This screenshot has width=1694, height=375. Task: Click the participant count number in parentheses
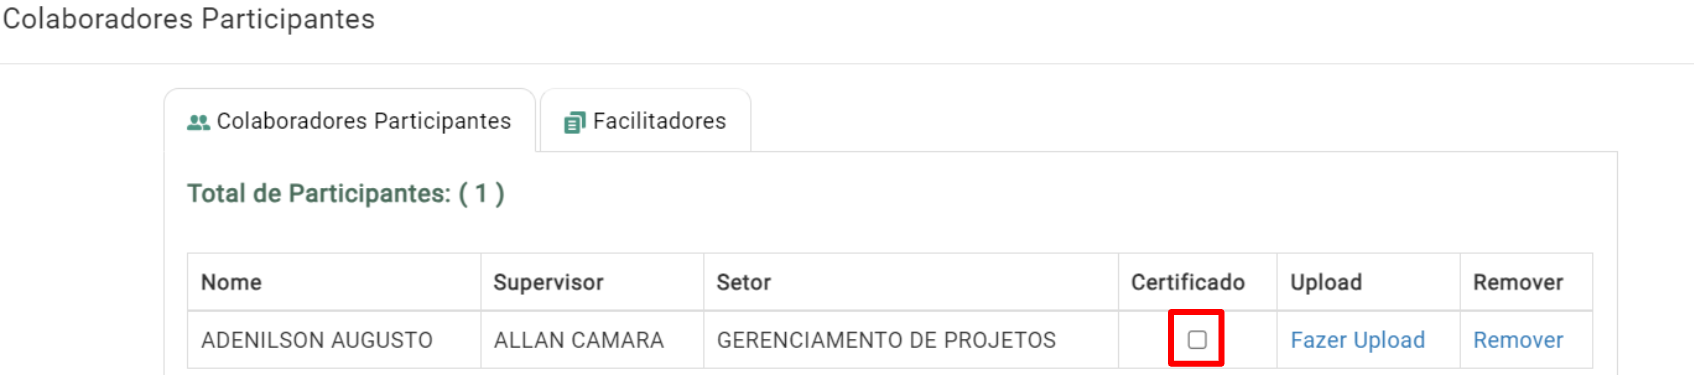point(481,193)
